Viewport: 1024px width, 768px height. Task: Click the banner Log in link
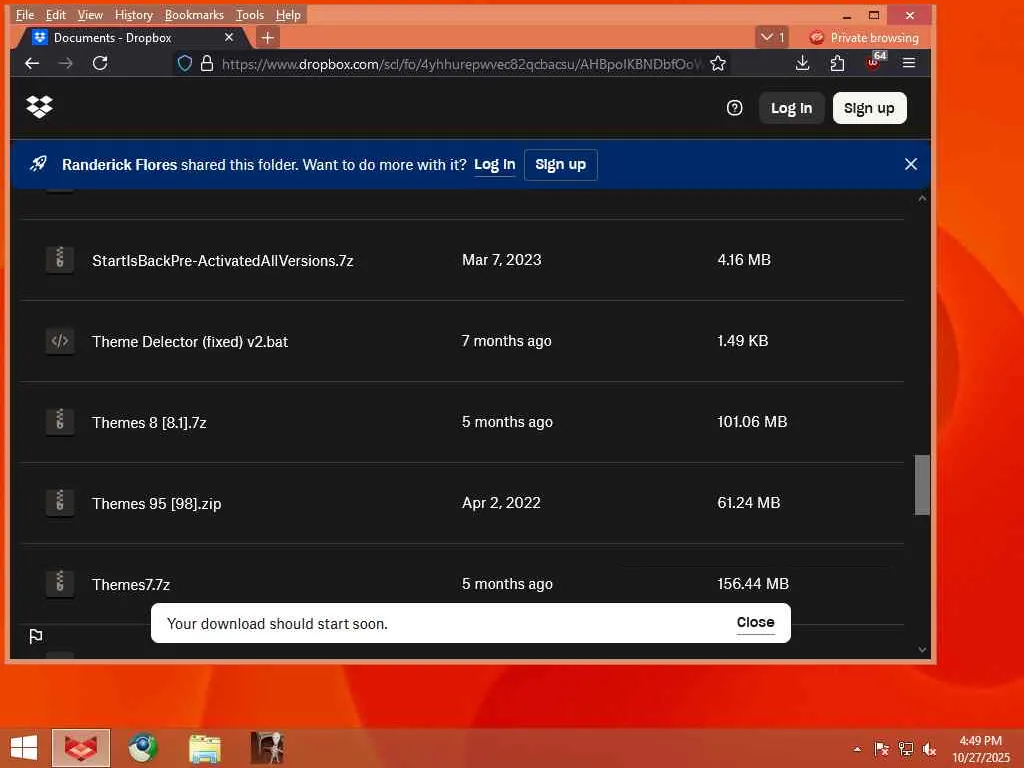[494, 165]
